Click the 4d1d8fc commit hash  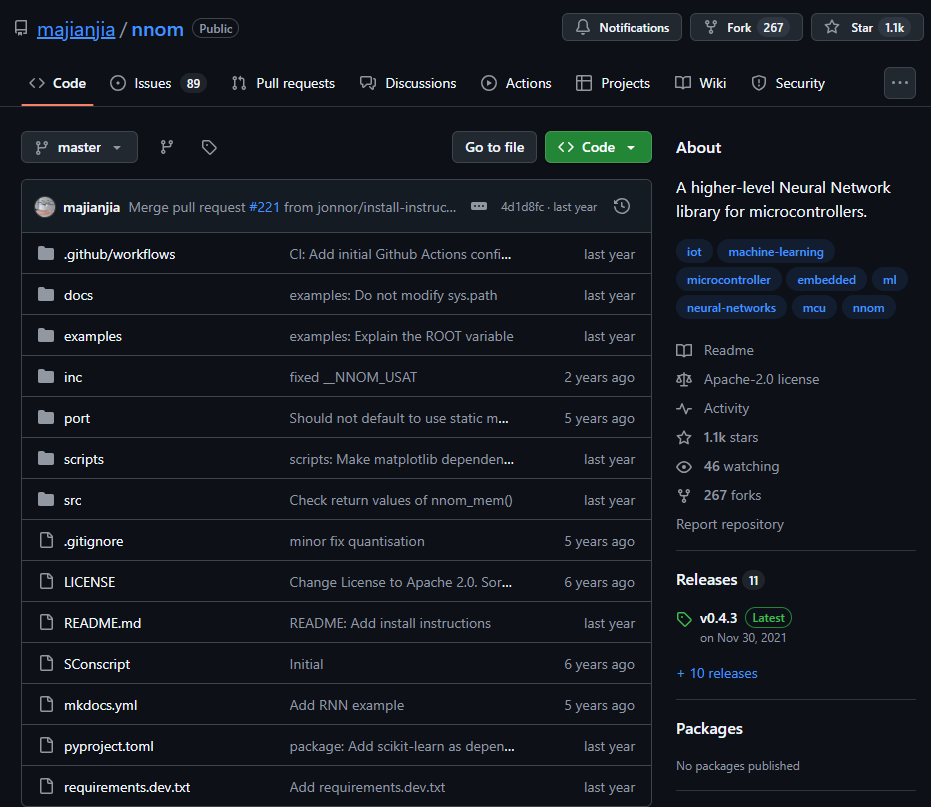coord(522,207)
